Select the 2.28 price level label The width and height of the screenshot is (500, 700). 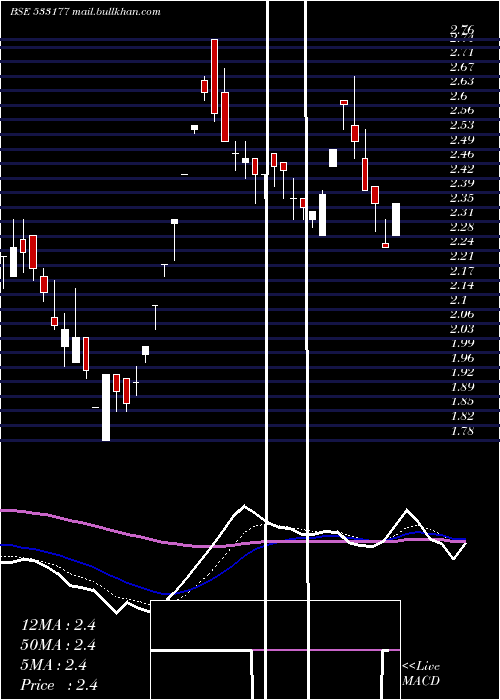tap(462, 227)
